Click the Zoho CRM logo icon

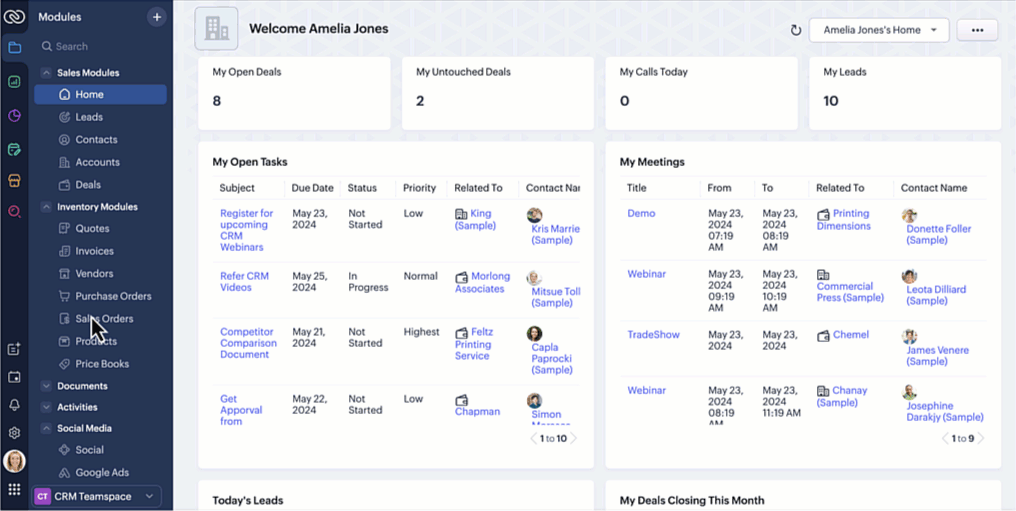click(x=14, y=16)
